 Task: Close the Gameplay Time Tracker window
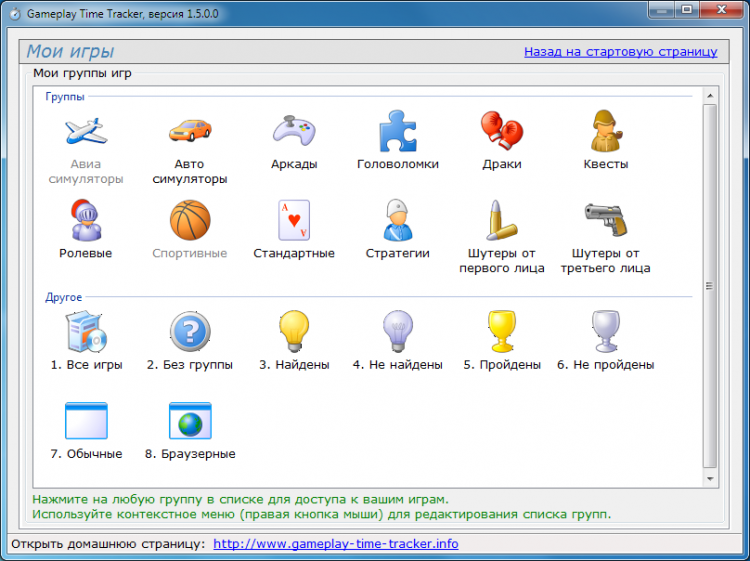click(721, 11)
